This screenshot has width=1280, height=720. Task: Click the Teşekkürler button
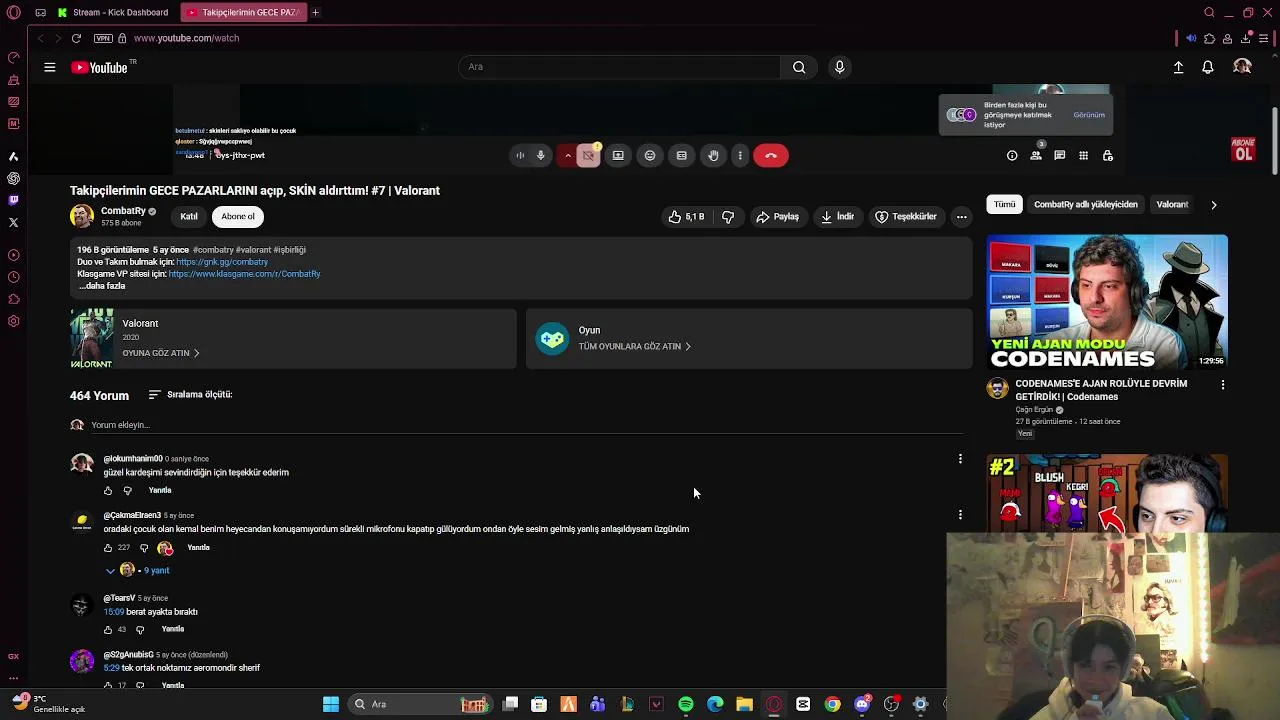click(x=906, y=216)
